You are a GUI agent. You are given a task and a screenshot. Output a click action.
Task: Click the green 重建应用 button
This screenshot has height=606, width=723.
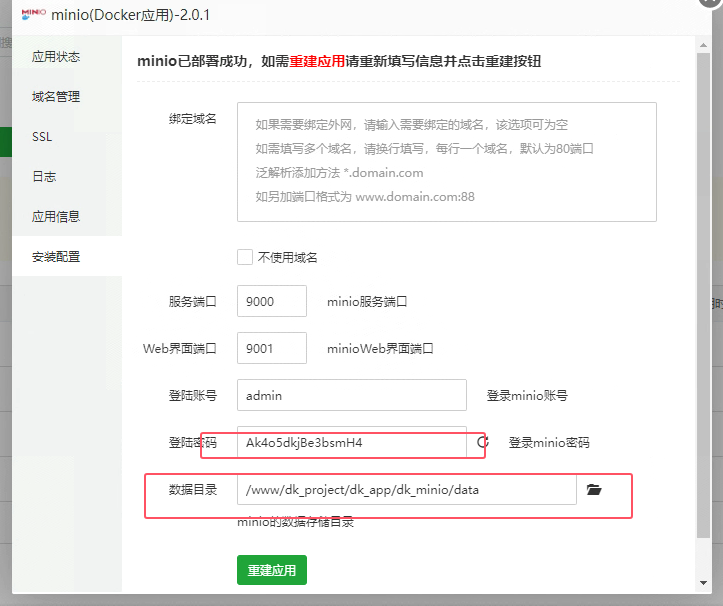[272, 570]
